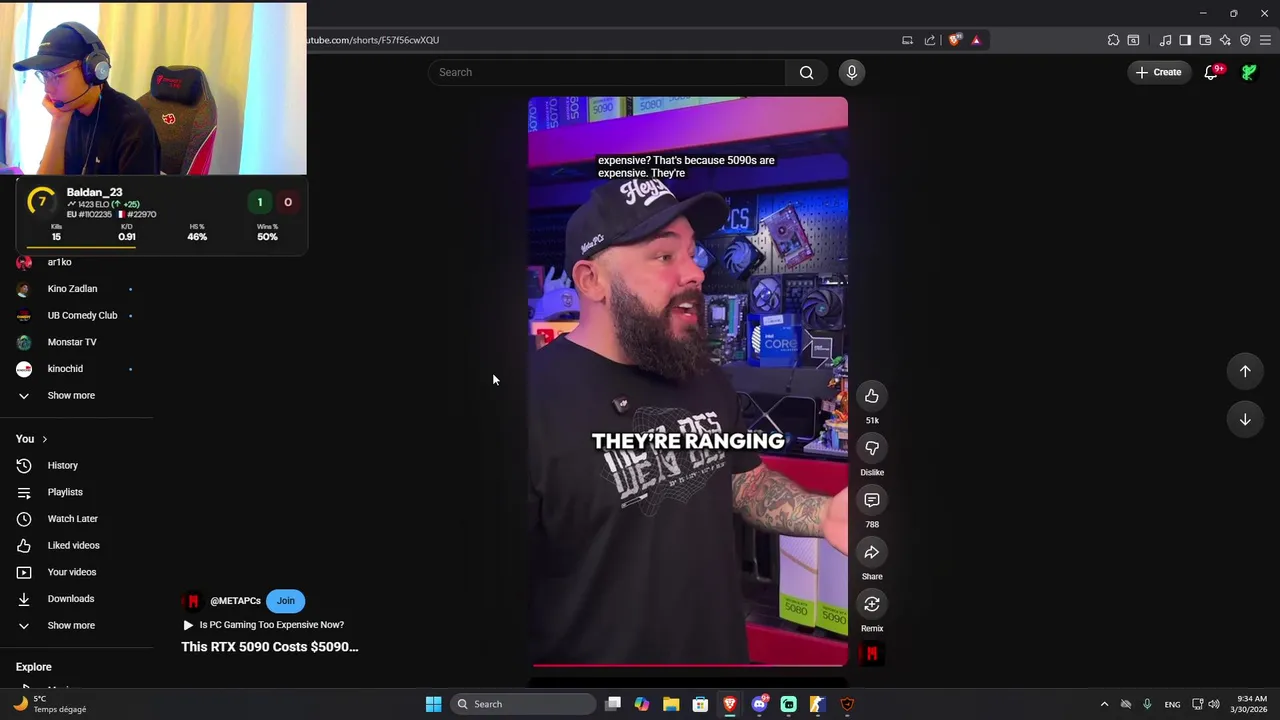Click the share page icon in address bar
Viewport: 1280px width, 720px height.
click(x=930, y=40)
